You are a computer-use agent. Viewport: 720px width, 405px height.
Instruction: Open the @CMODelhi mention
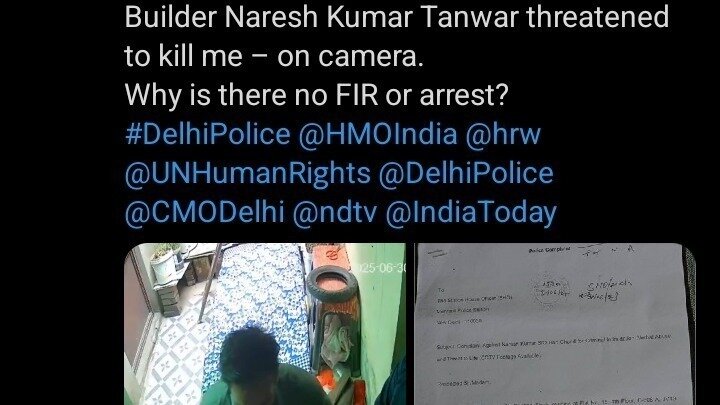tap(204, 213)
